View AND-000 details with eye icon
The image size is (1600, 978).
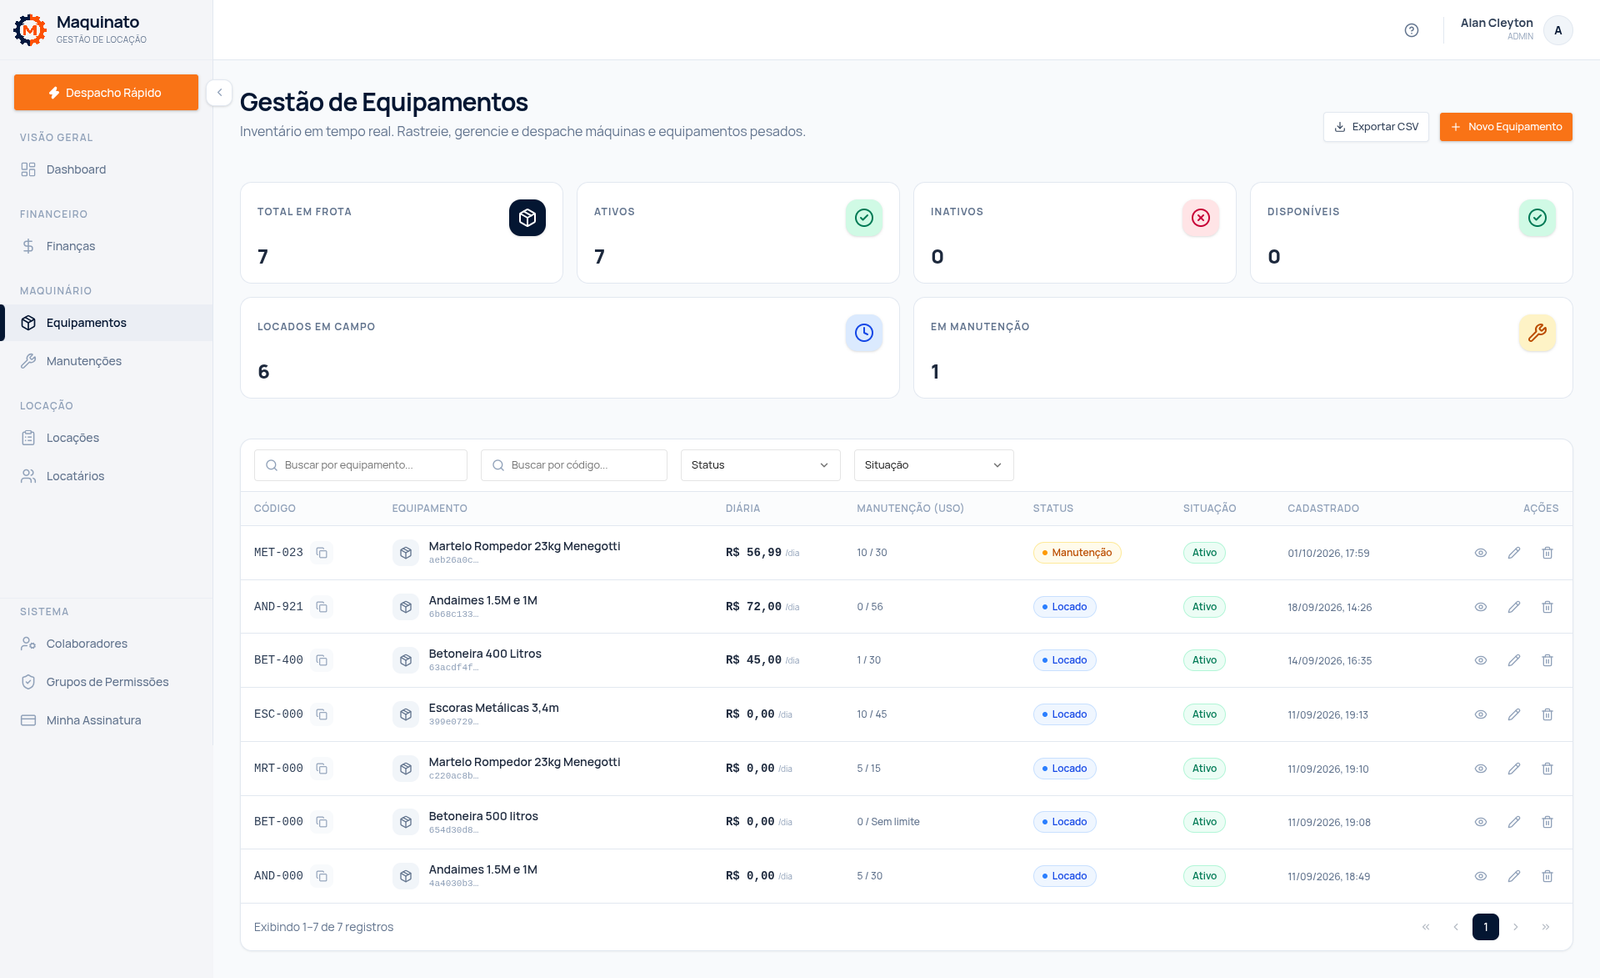[1481, 876]
